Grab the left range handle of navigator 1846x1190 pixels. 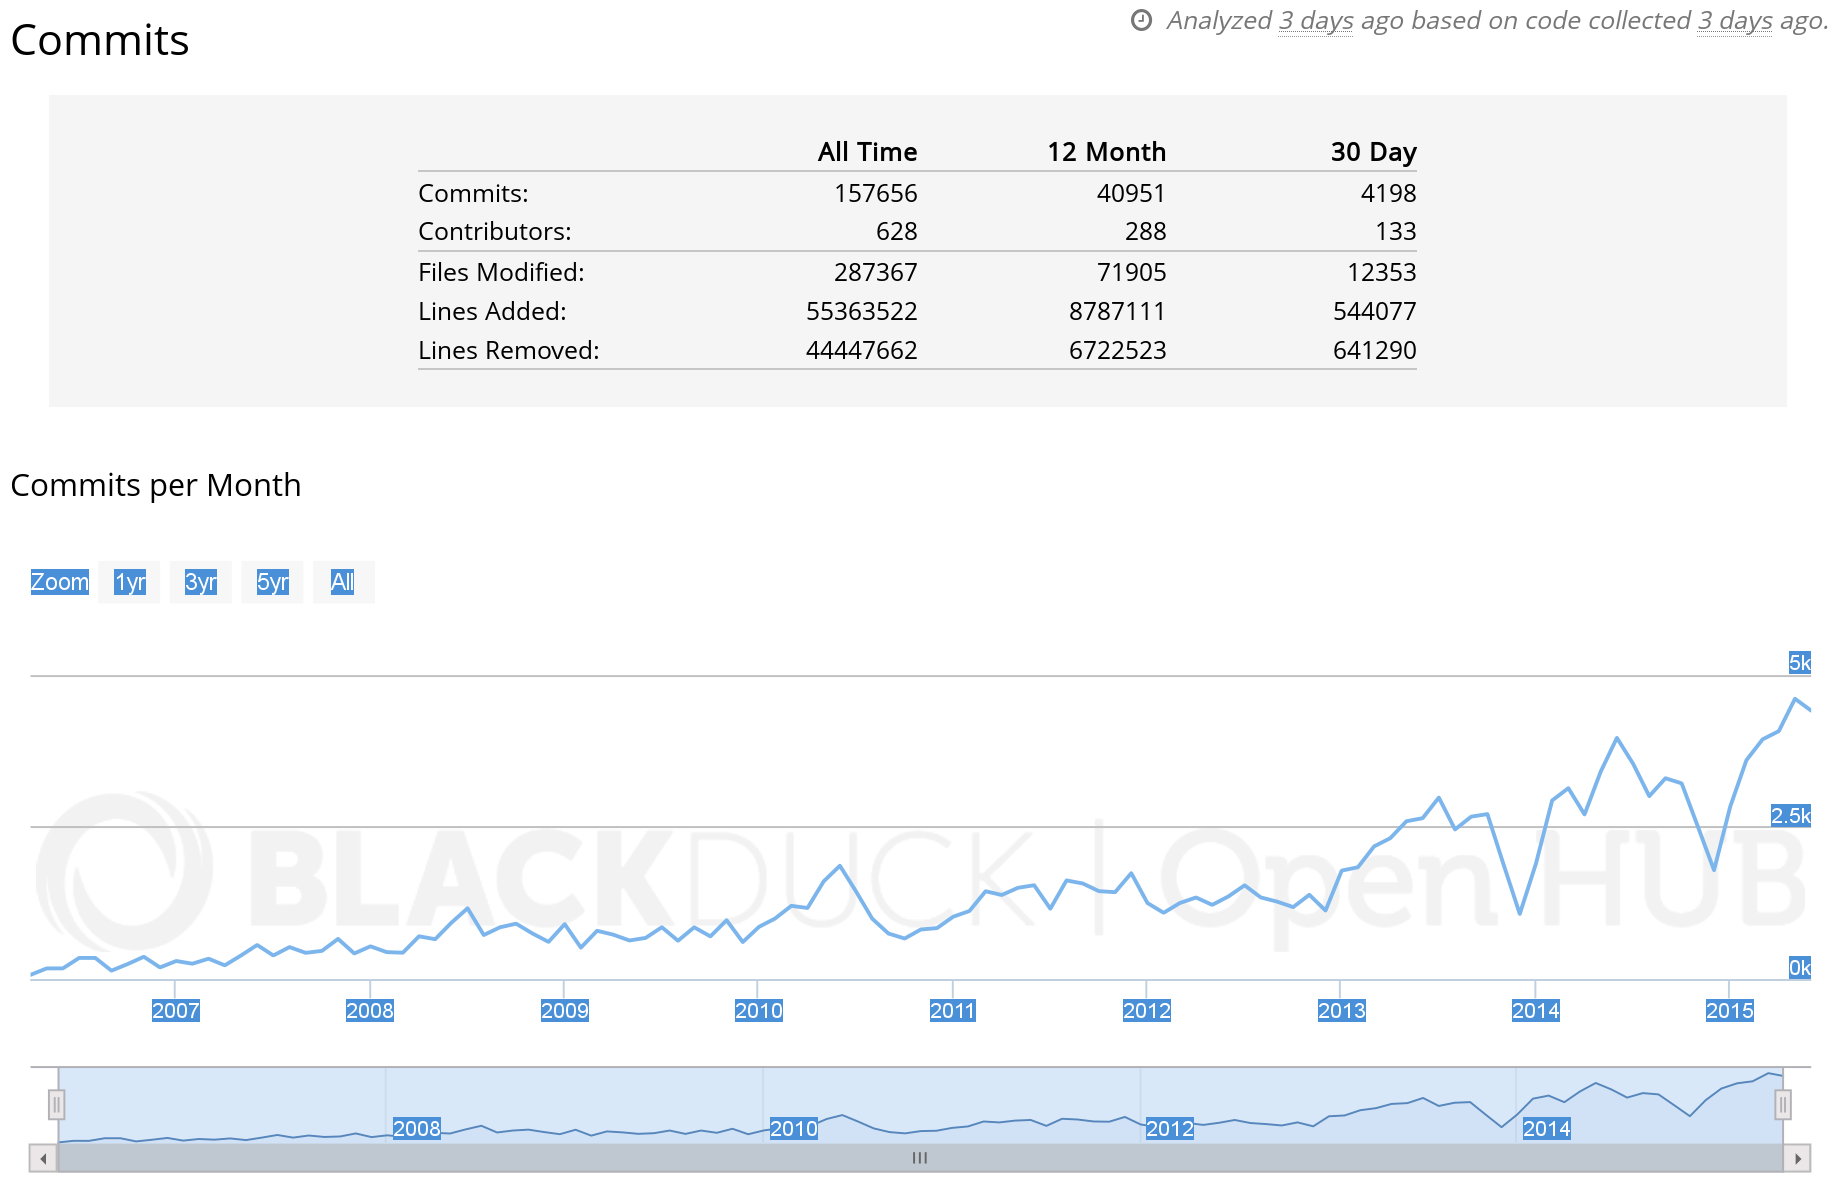click(57, 1105)
